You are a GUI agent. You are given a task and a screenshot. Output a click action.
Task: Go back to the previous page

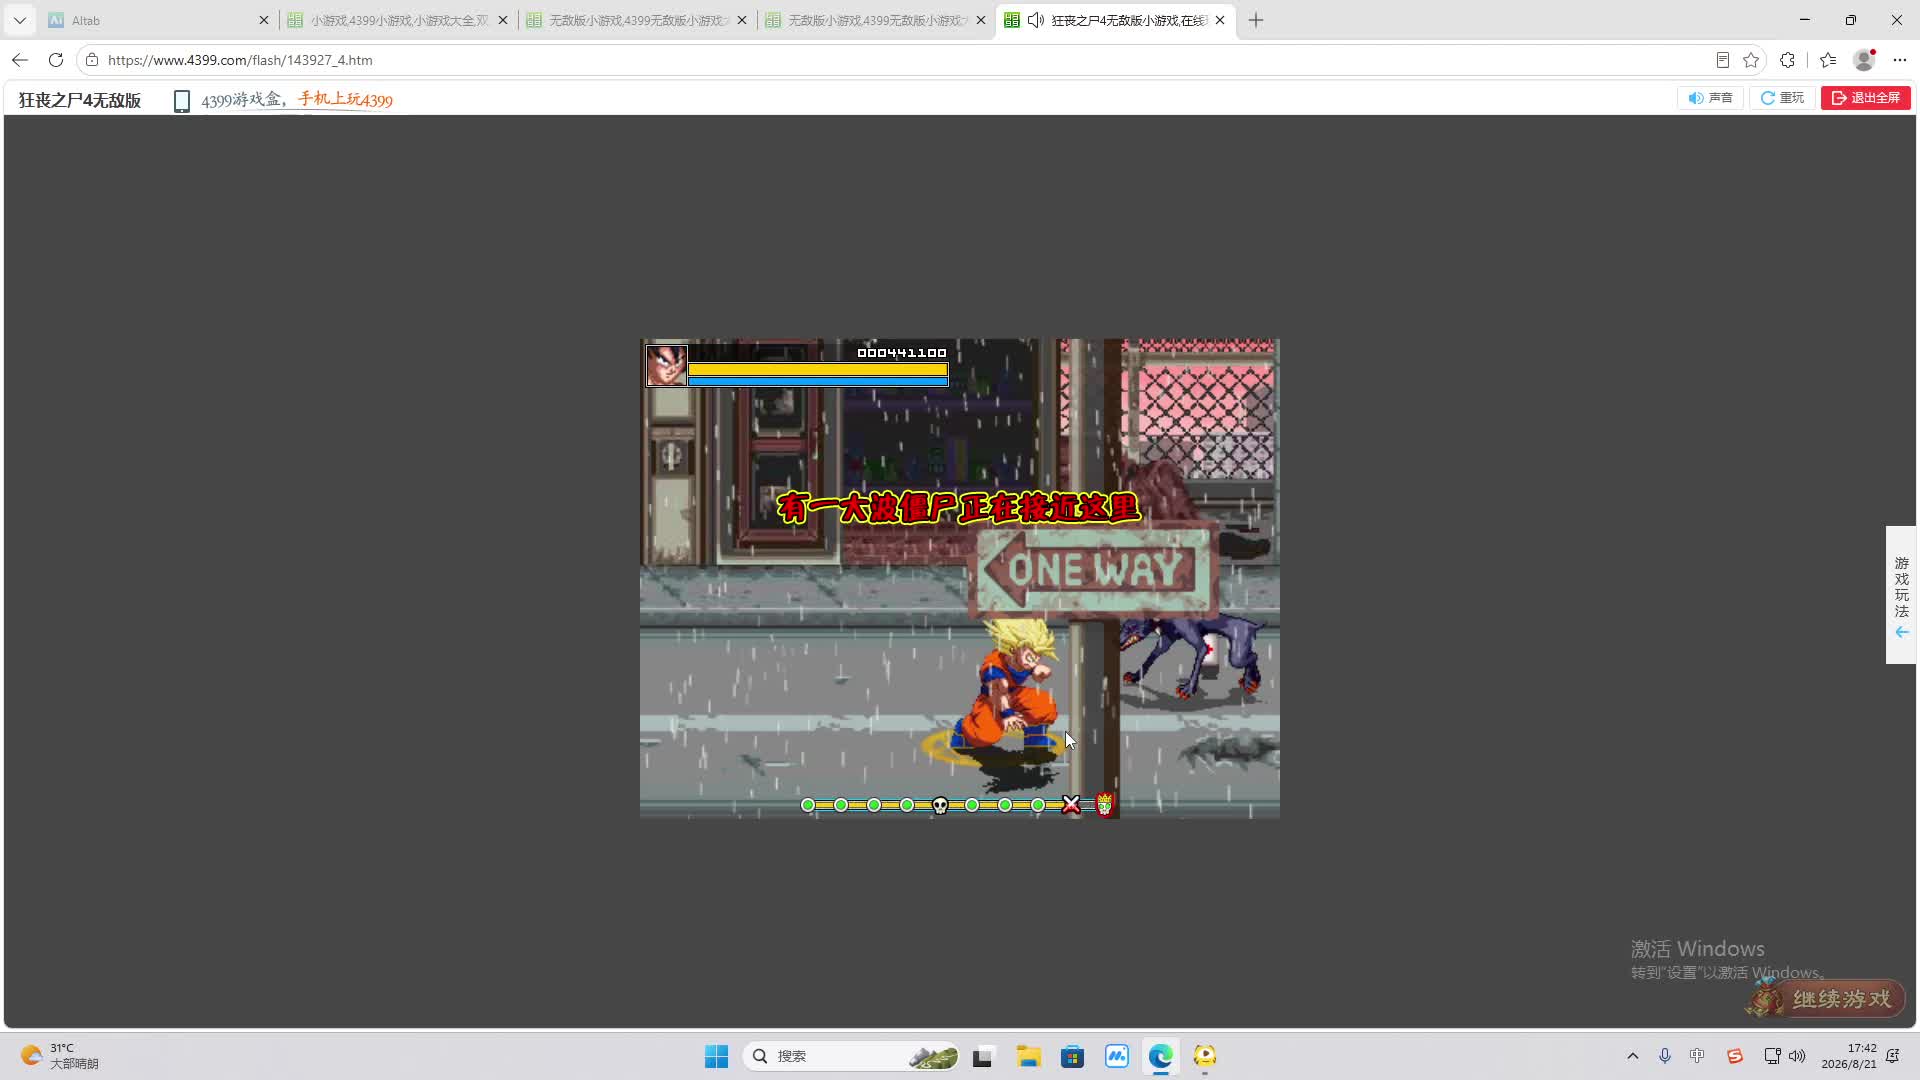(20, 60)
